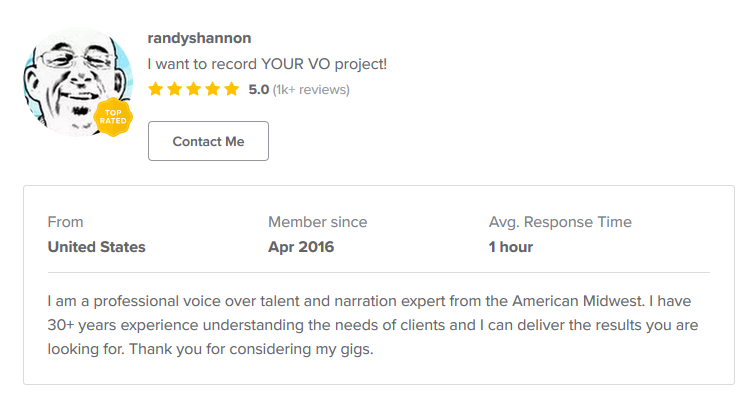Open randyshannon's profile avatar picture
The height and width of the screenshot is (405, 748).
(x=78, y=82)
